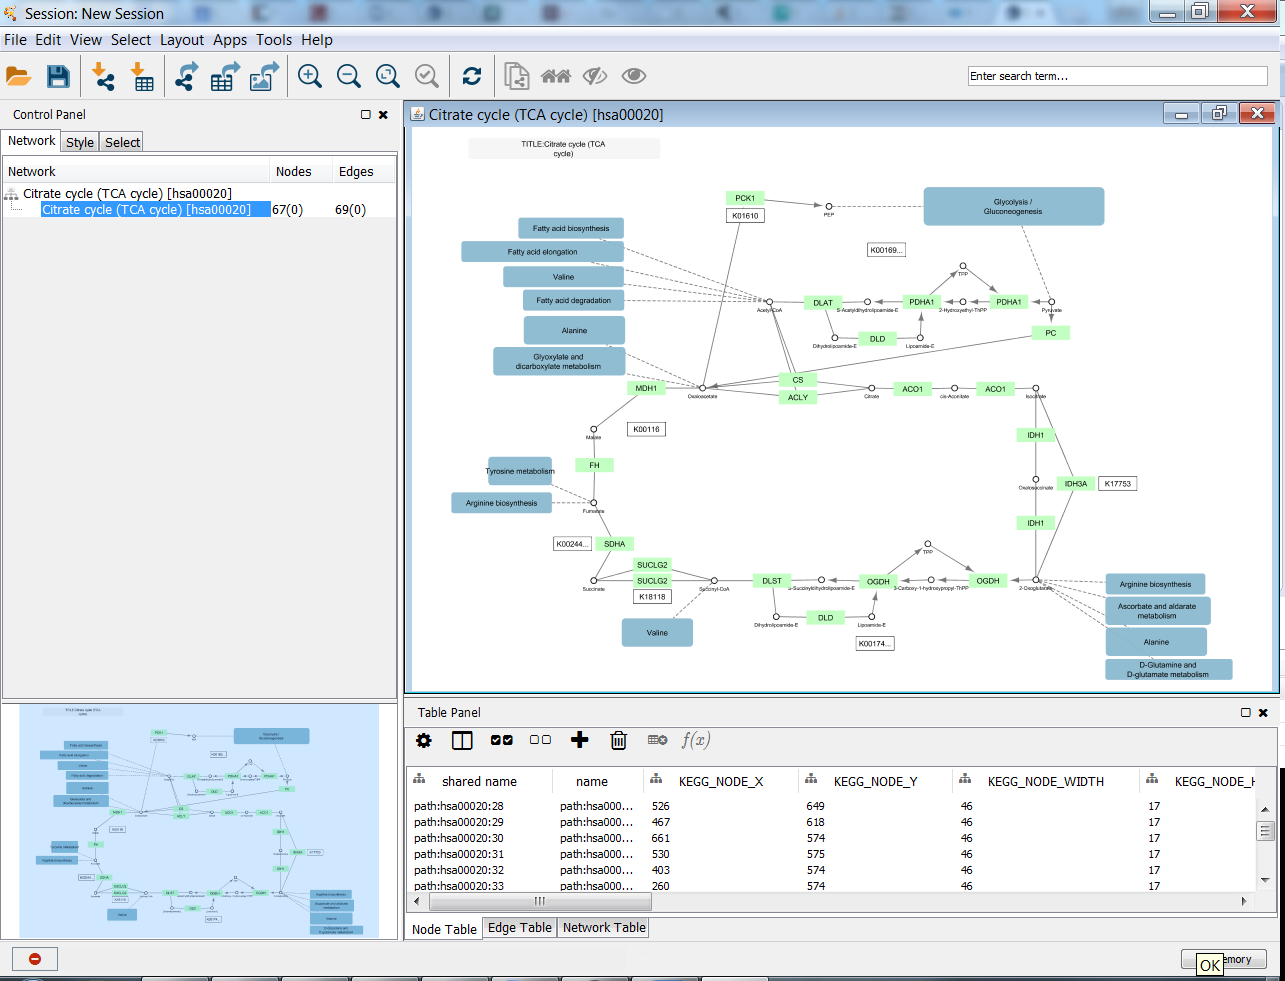Viewport: 1285px width, 981px height.
Task: Show all nodes and edges eye icon
Action: (x=634, y=76)
